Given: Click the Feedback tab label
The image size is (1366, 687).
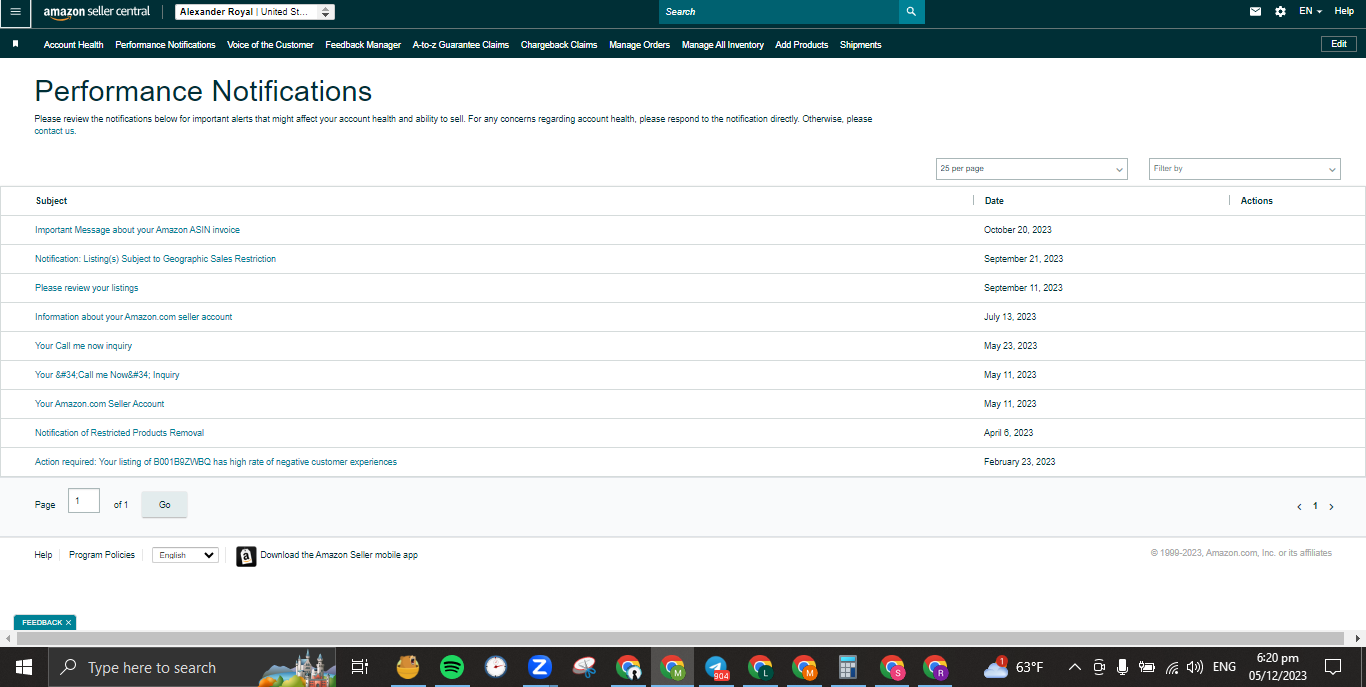Looking at the screenshot, I should click(x=41, y=622).
